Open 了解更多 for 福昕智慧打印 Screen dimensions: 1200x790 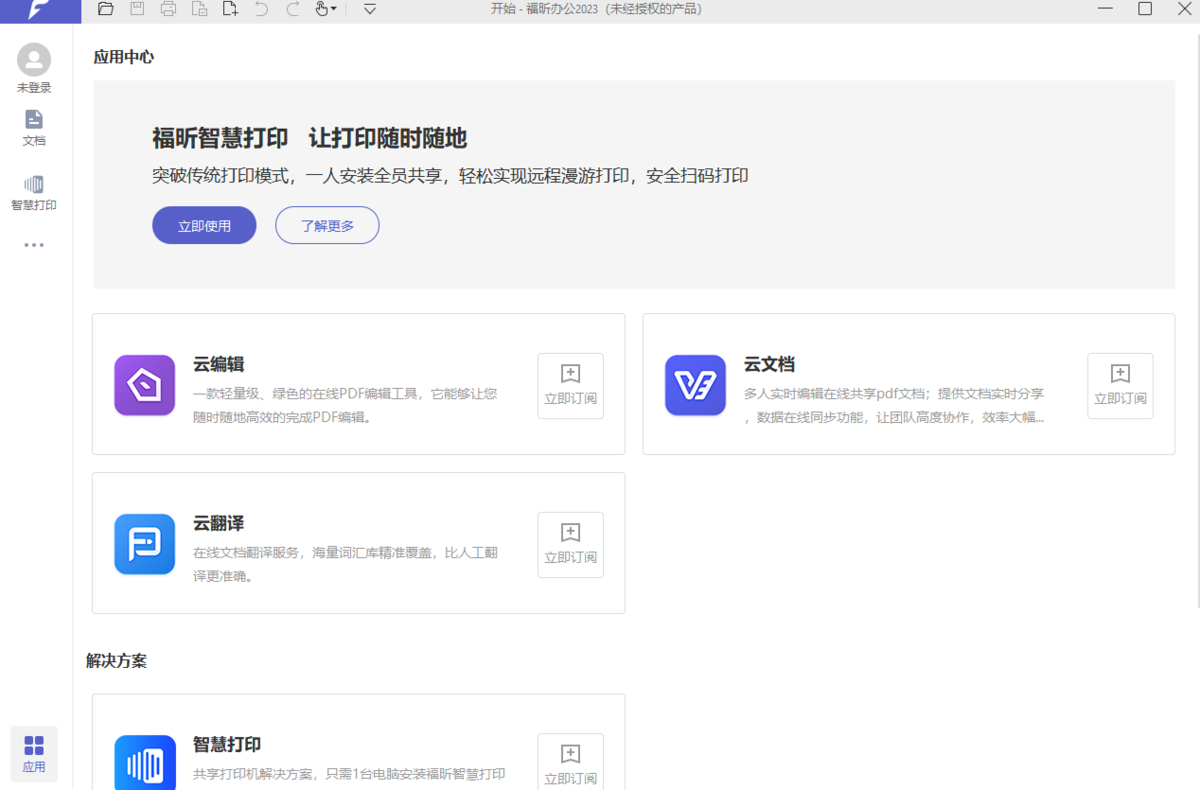pos(327,225)
